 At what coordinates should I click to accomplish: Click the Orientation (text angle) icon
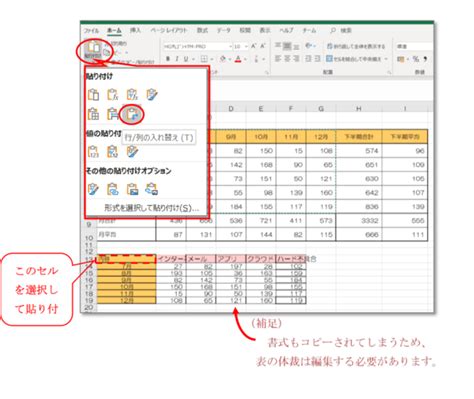[x=308, y=46]
